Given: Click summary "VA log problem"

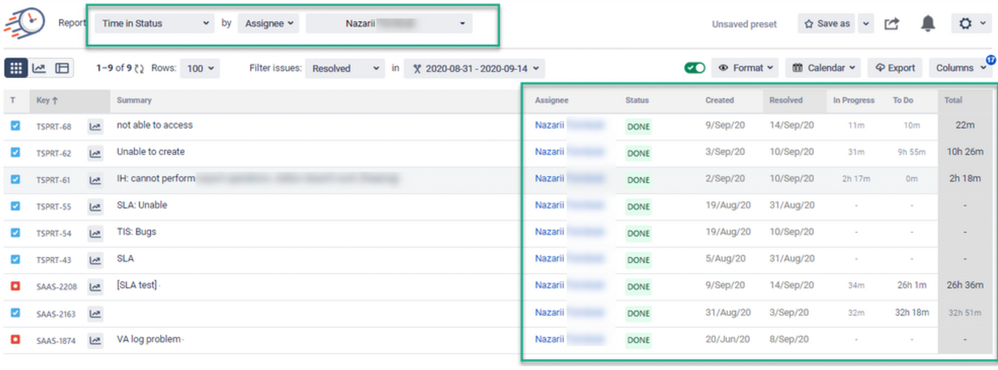Looking at the screenshot, I should 149,339.
